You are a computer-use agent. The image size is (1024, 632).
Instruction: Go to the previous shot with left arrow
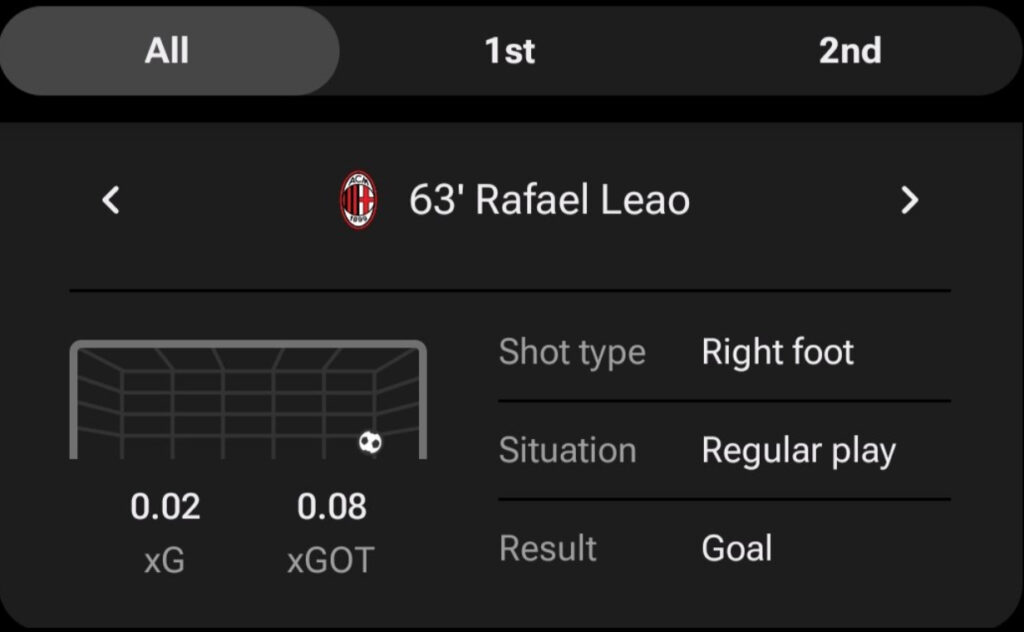(111, 201)
